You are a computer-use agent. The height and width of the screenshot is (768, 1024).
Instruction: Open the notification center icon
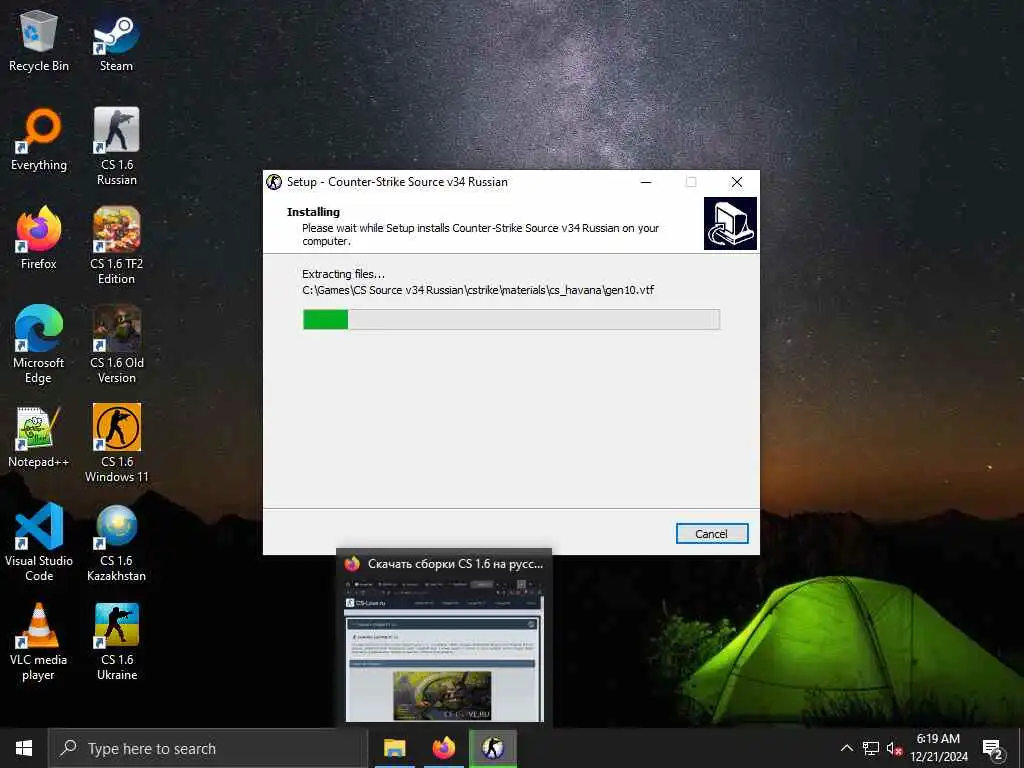pyautogui.click(x=993, y=748)
